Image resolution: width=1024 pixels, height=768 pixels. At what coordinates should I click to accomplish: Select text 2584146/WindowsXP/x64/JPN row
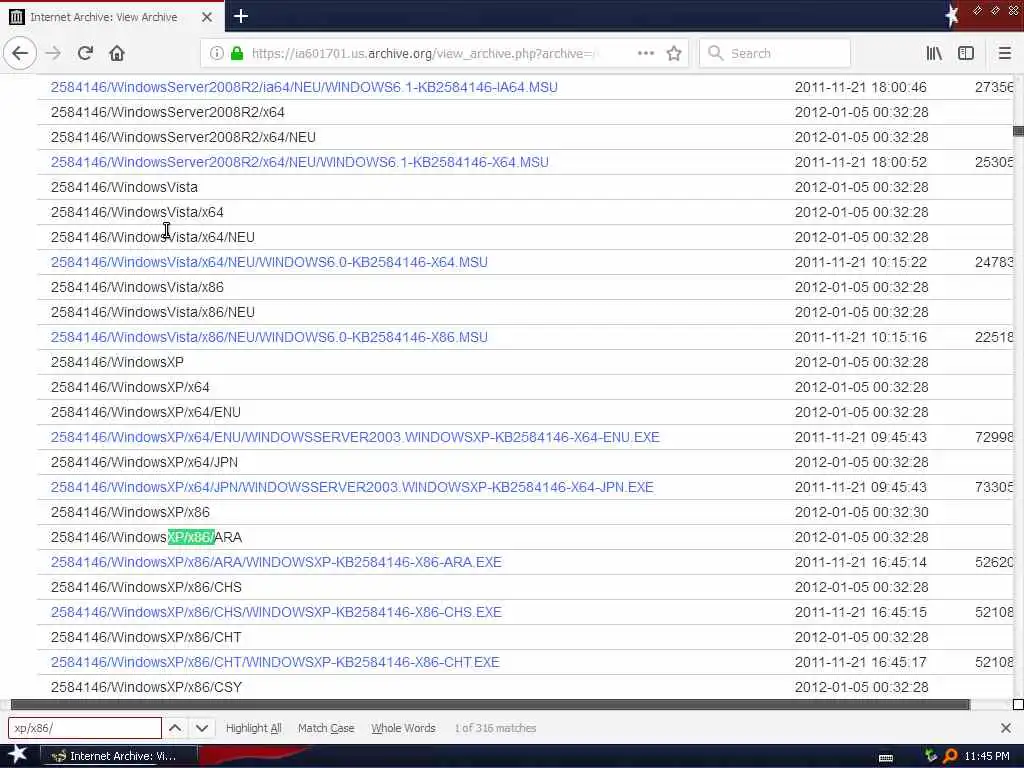point(144,462)
